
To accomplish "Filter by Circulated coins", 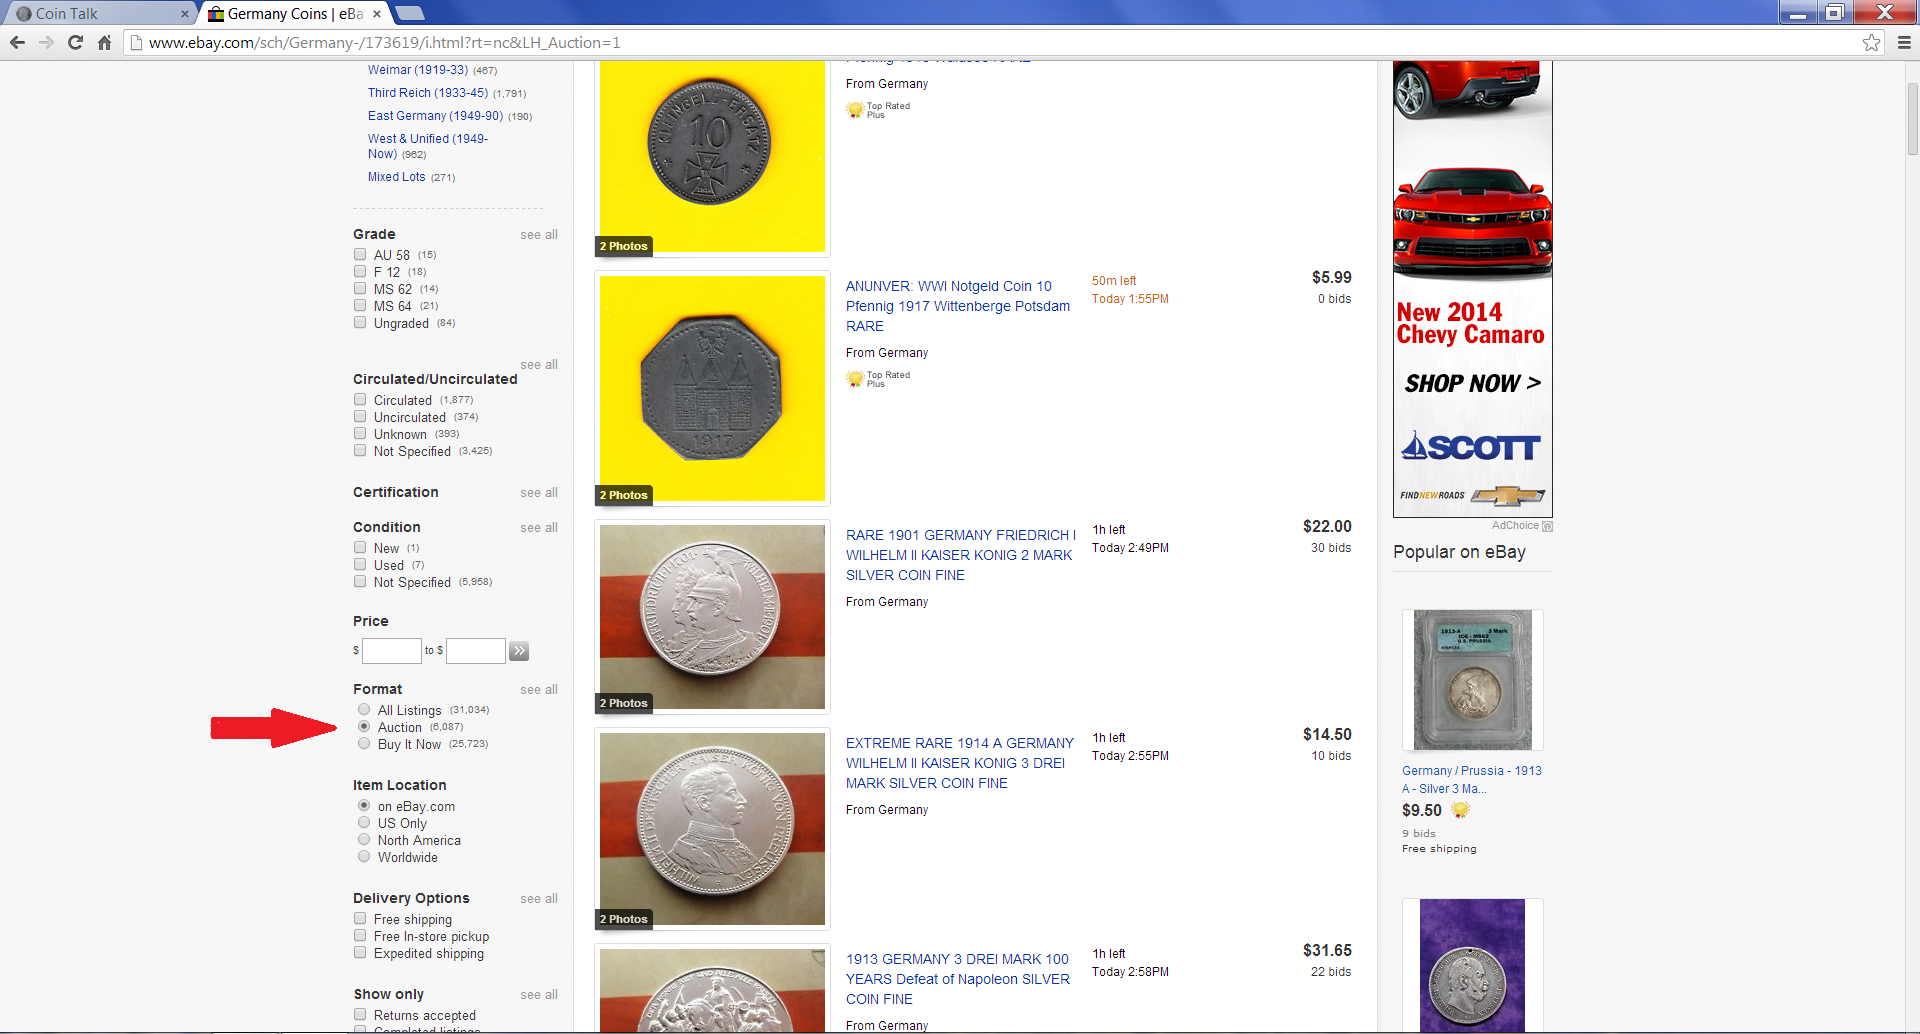I will tap(360, 399).
